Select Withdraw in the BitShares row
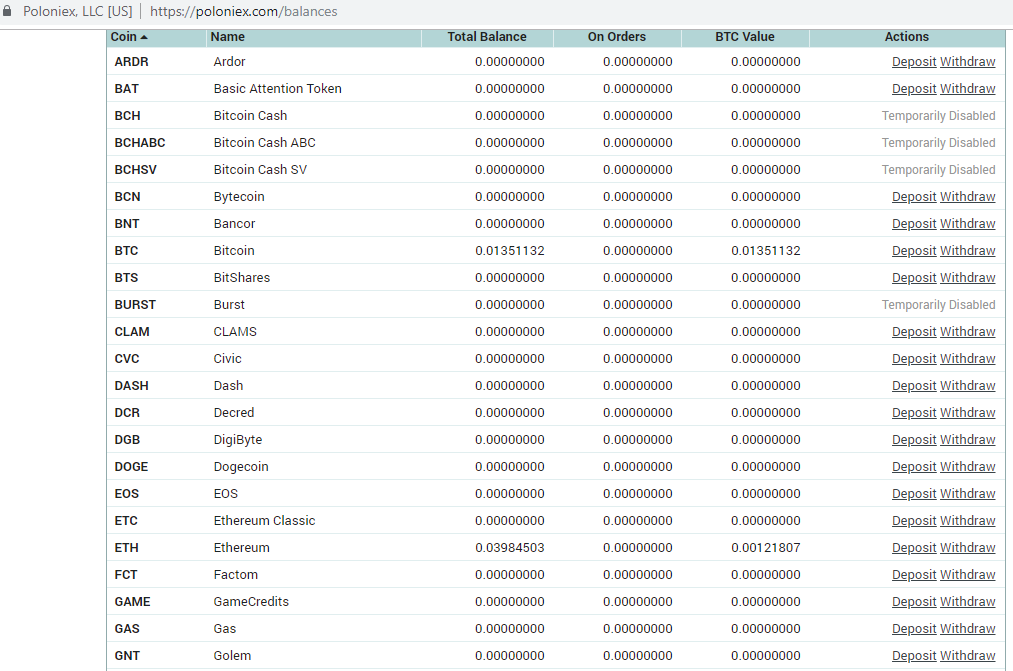 (967, 278)
